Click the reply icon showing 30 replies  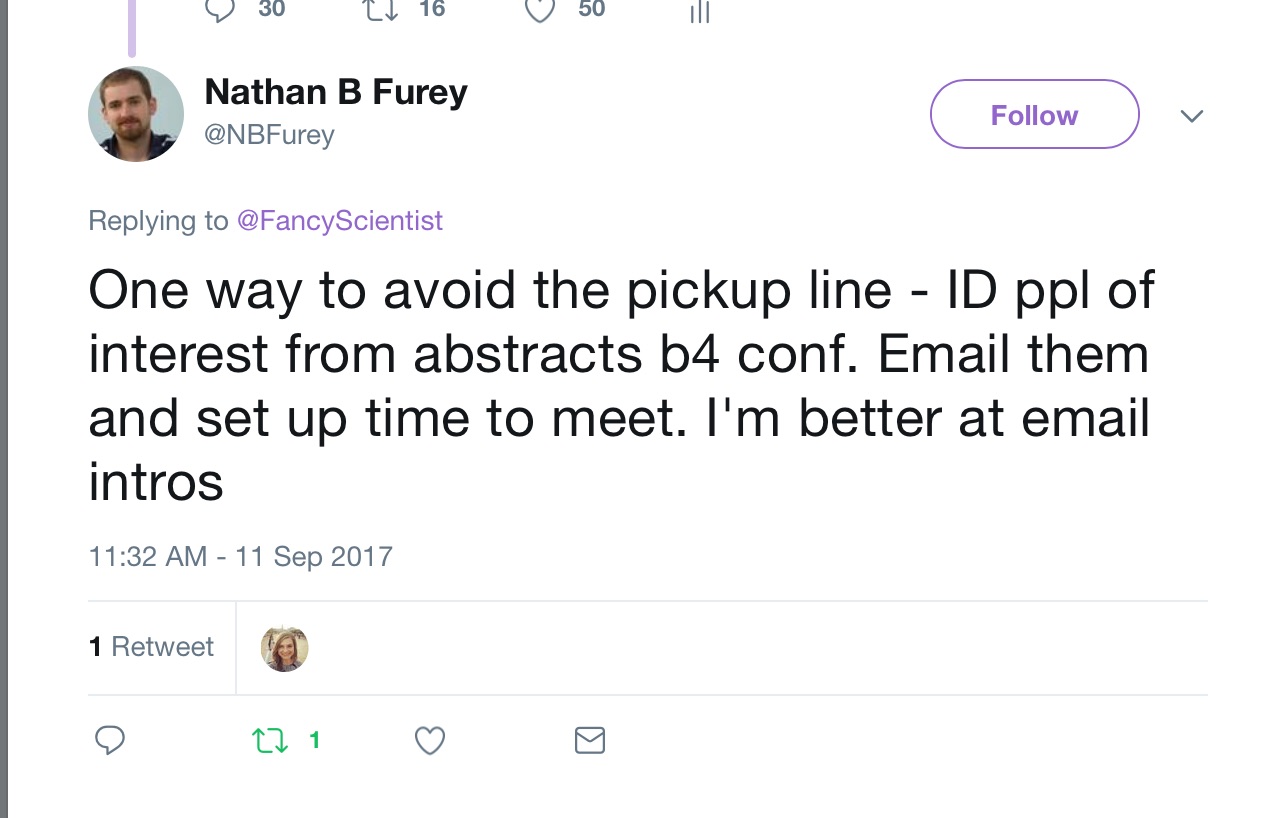click(220, 10)
